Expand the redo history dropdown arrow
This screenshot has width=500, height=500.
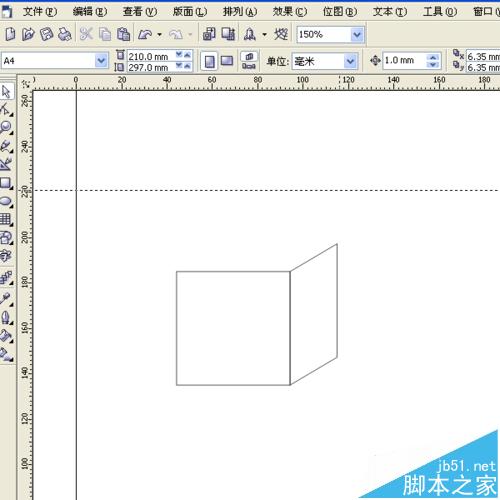click(x=190, y=34)
